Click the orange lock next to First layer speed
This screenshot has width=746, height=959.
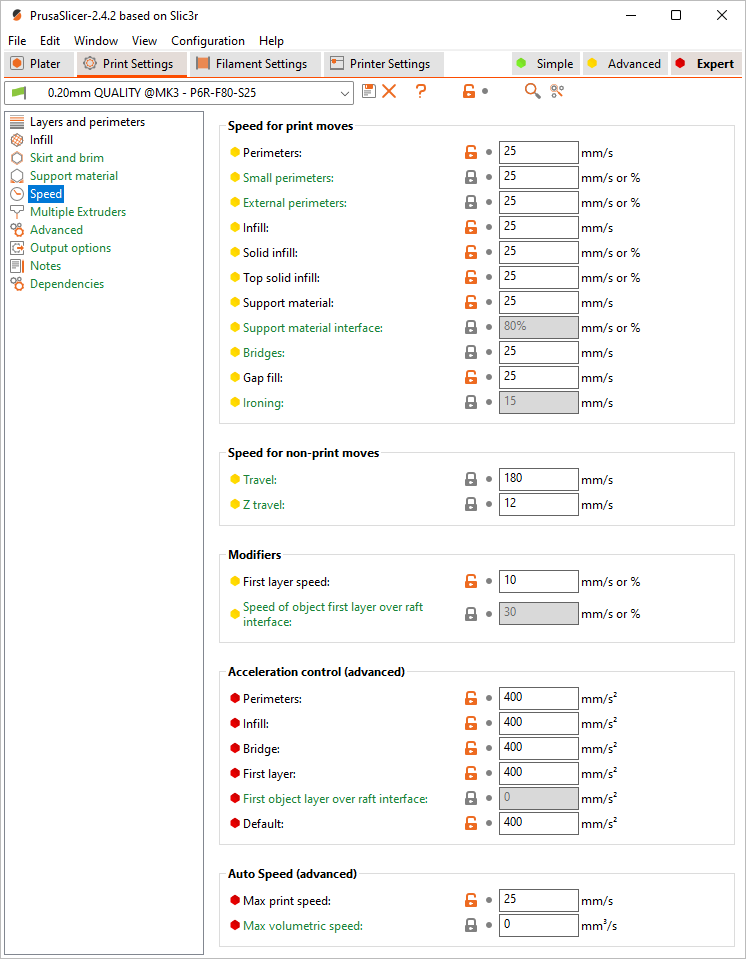(471, 581)
